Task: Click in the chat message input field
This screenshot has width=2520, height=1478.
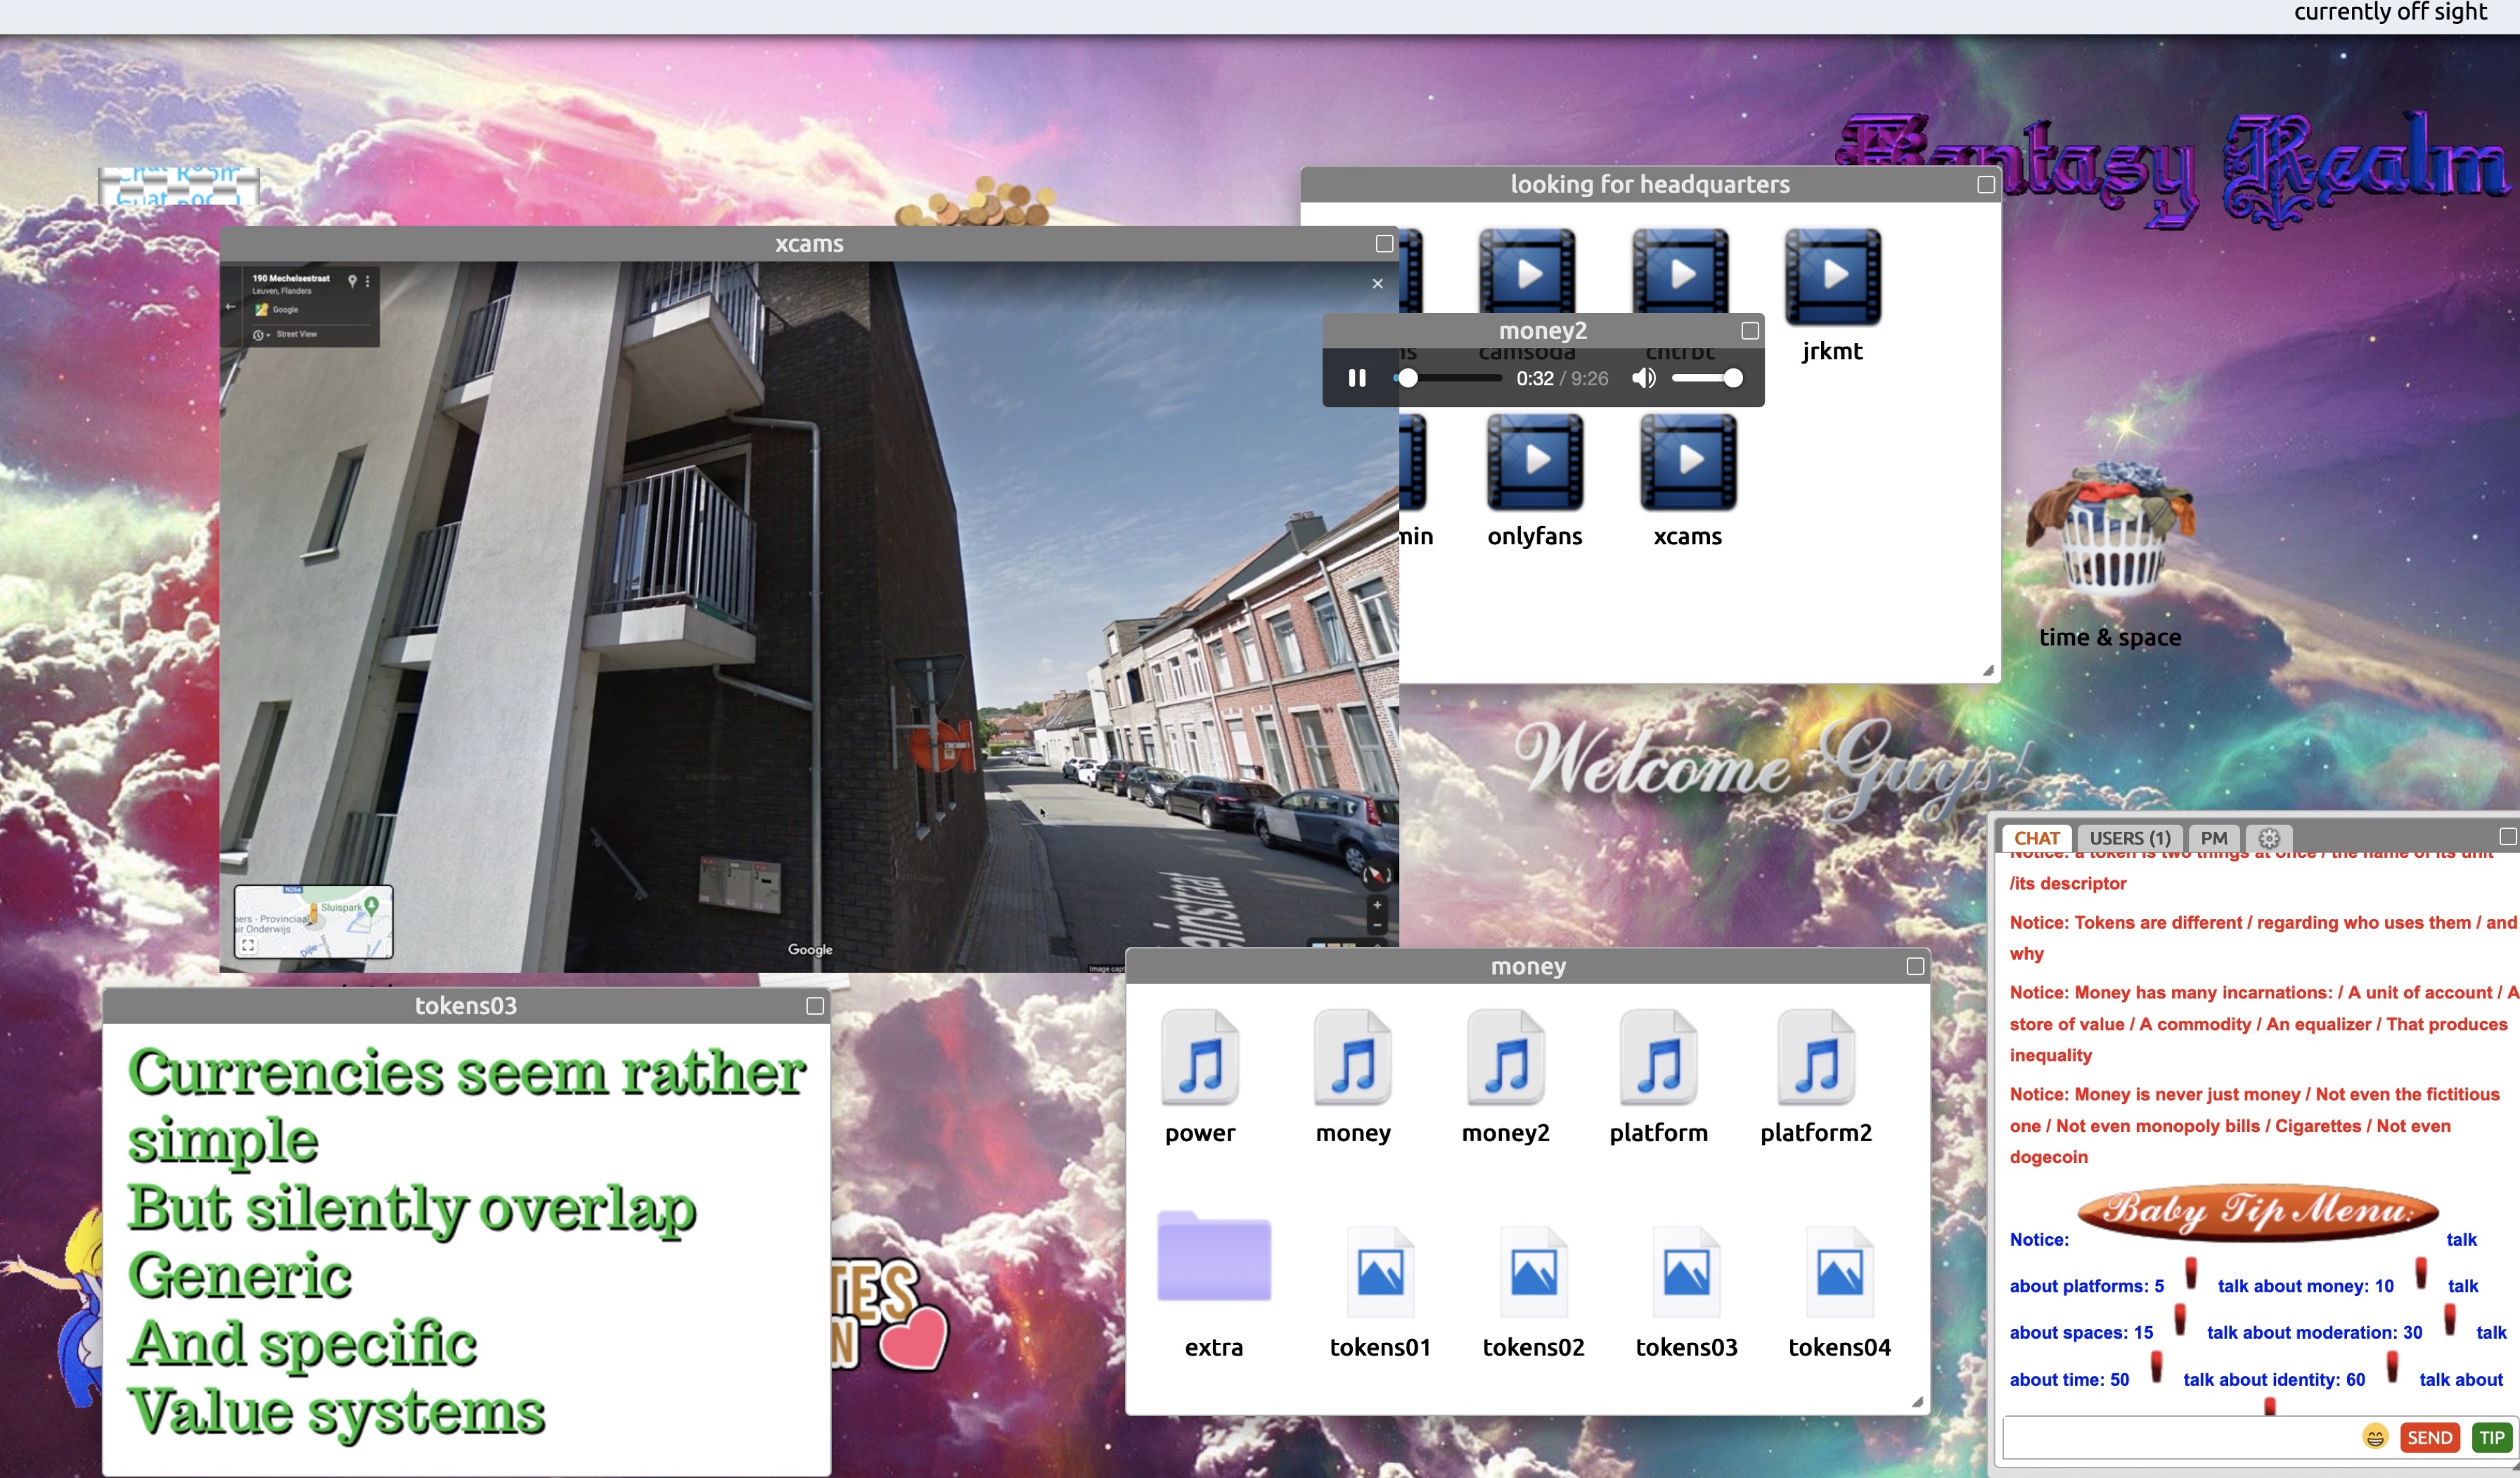Action: [x=2180, y=1437]
